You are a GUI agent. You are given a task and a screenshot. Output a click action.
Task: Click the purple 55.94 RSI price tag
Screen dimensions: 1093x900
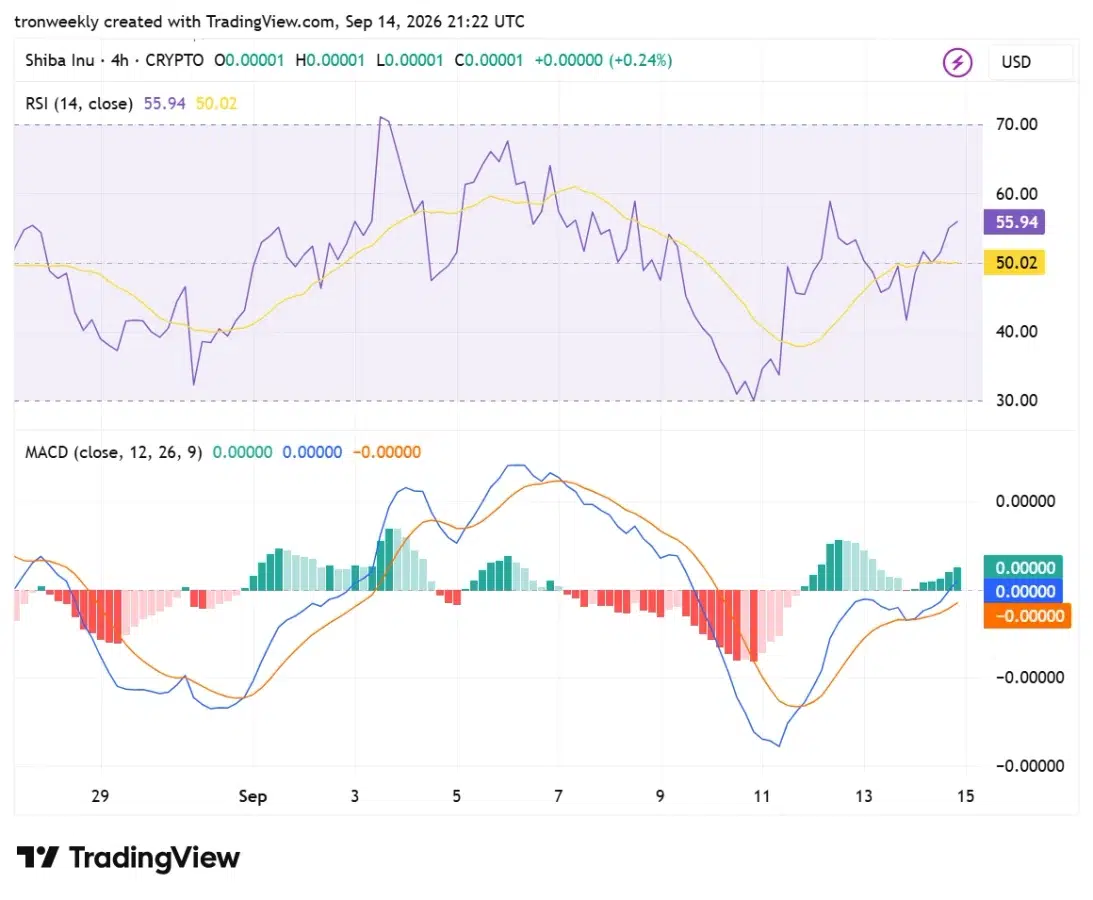1014,222
